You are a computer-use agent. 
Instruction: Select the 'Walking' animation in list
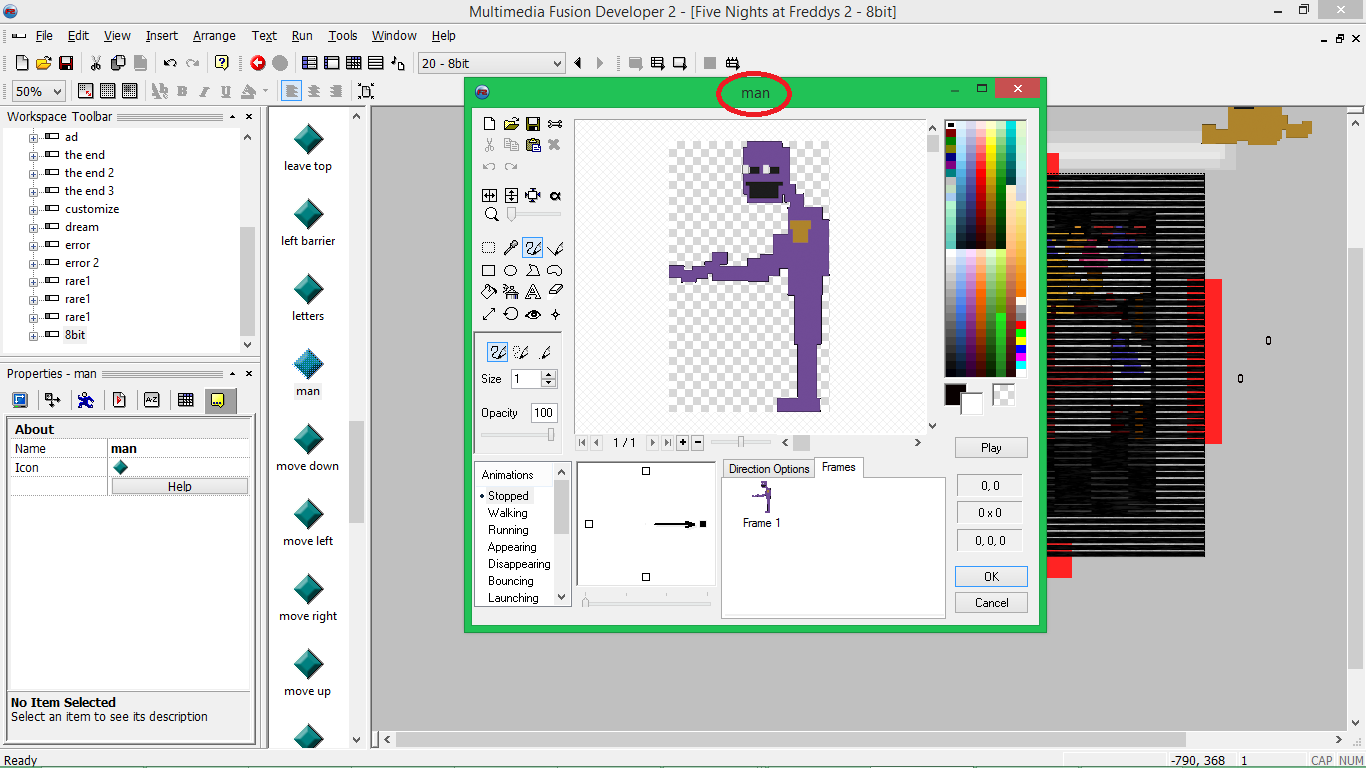tap(508, 513)
